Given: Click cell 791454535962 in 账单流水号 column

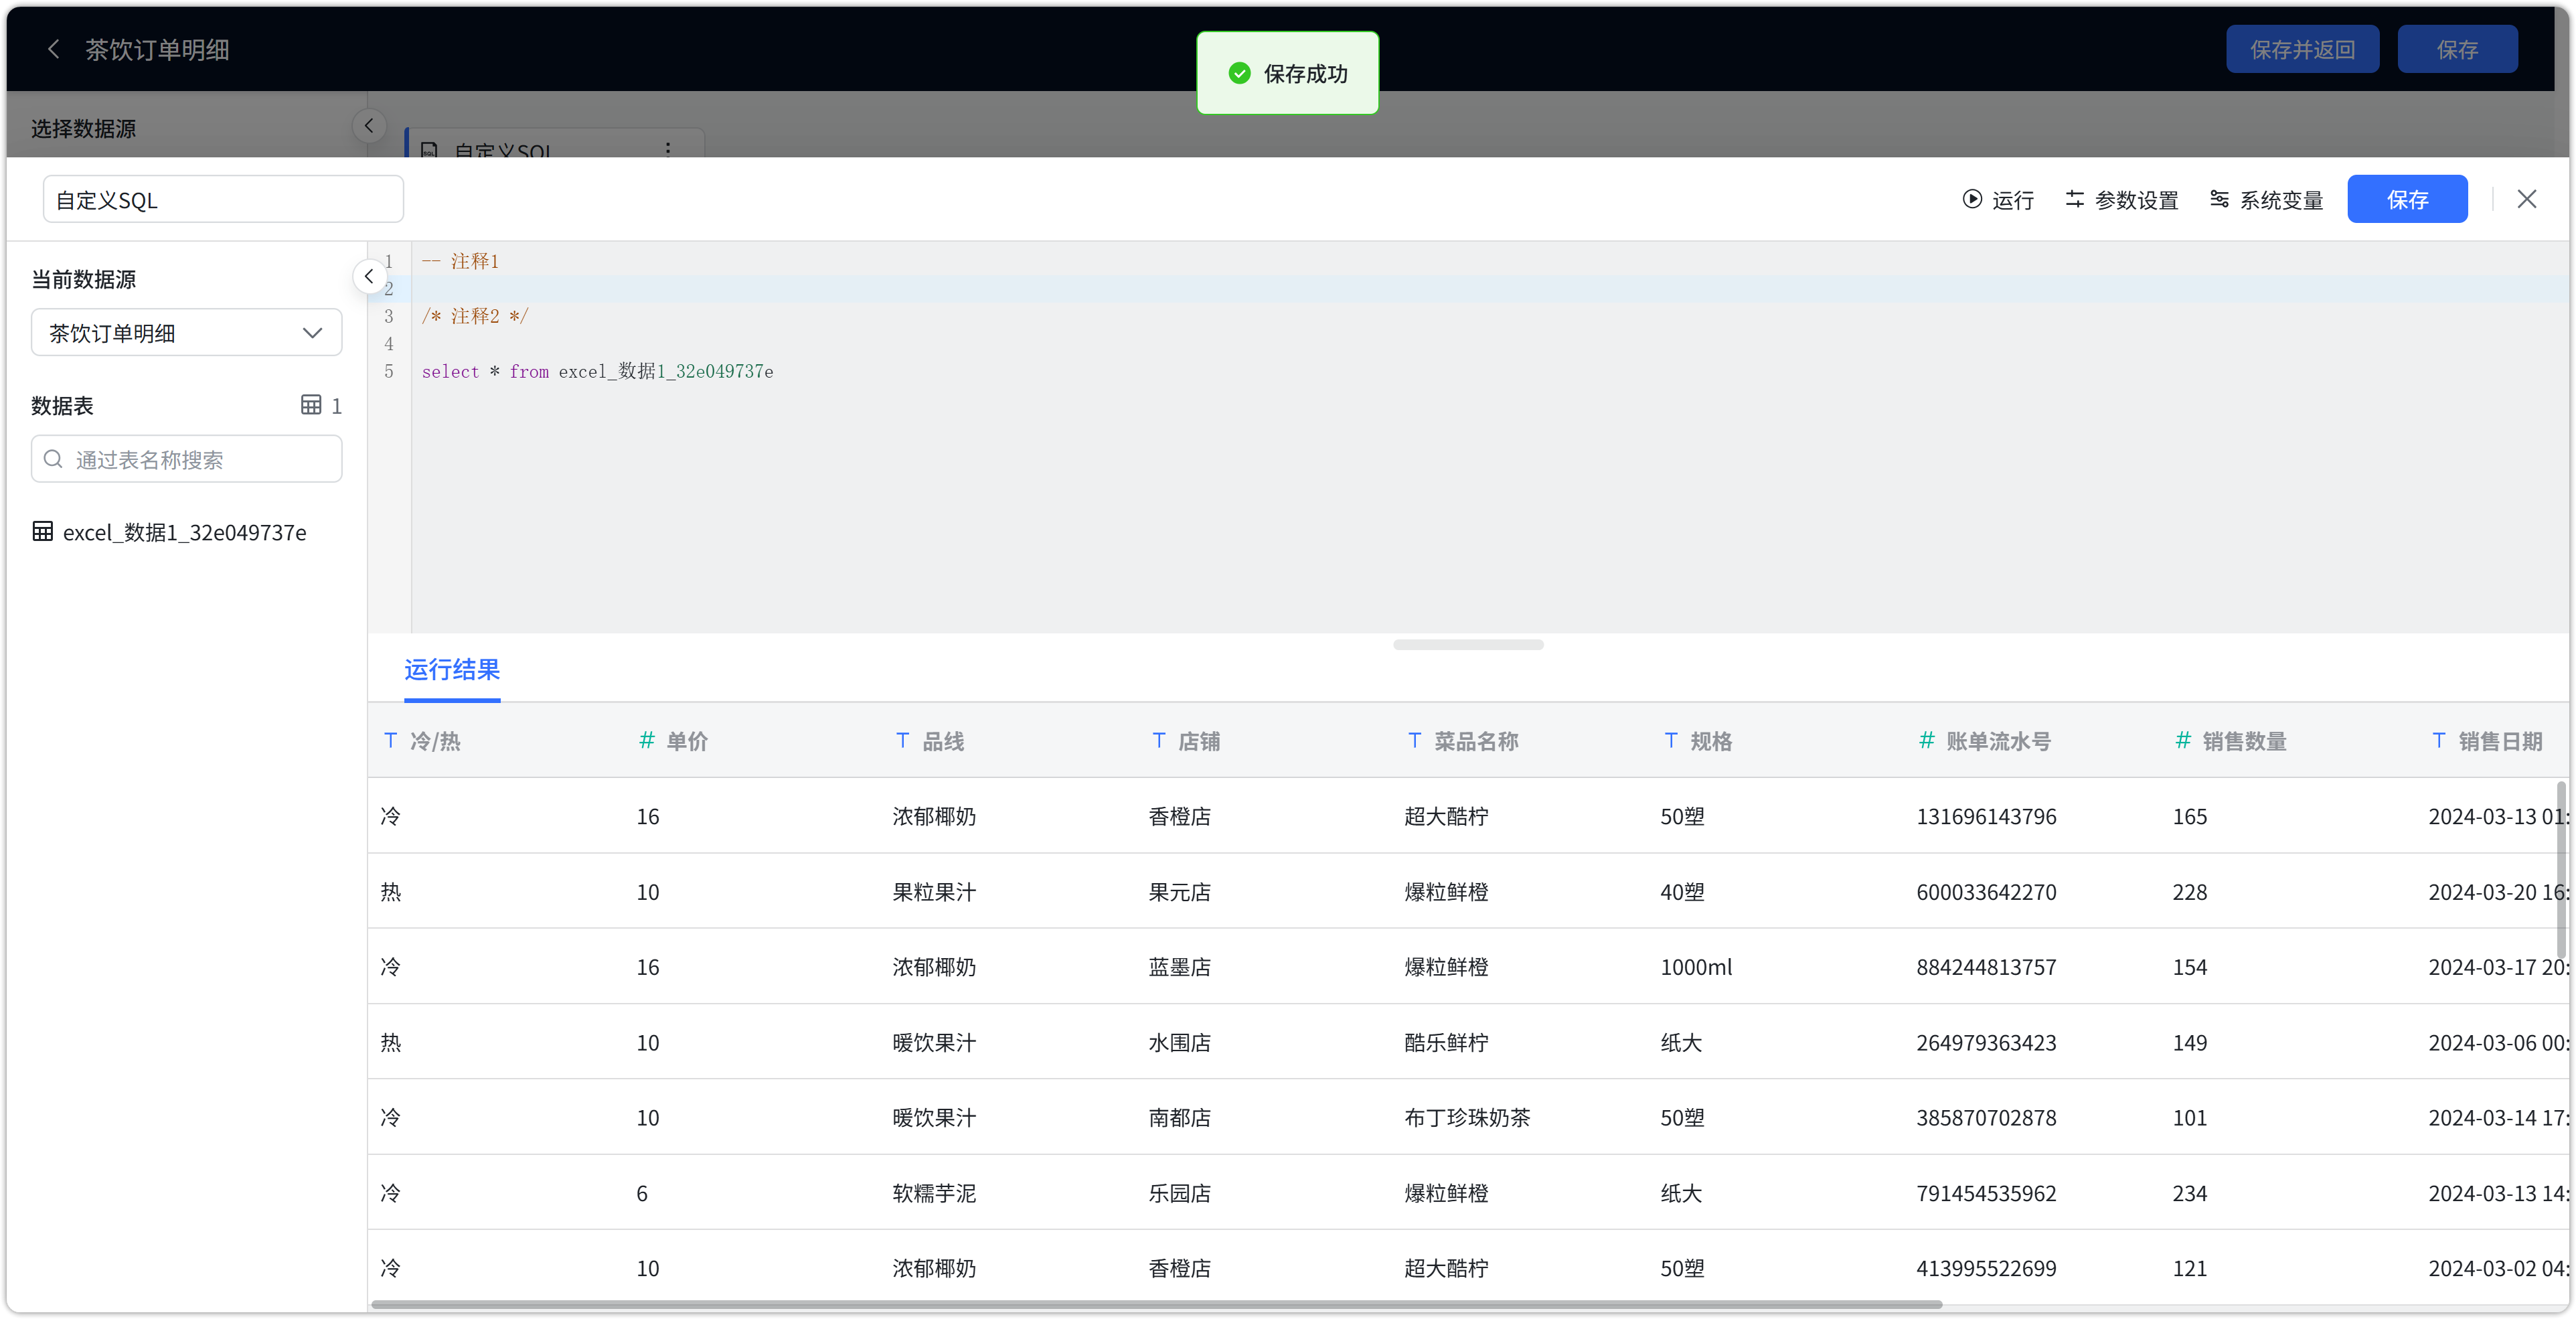Looking at the screenshot, I should pos(1986,1193).
